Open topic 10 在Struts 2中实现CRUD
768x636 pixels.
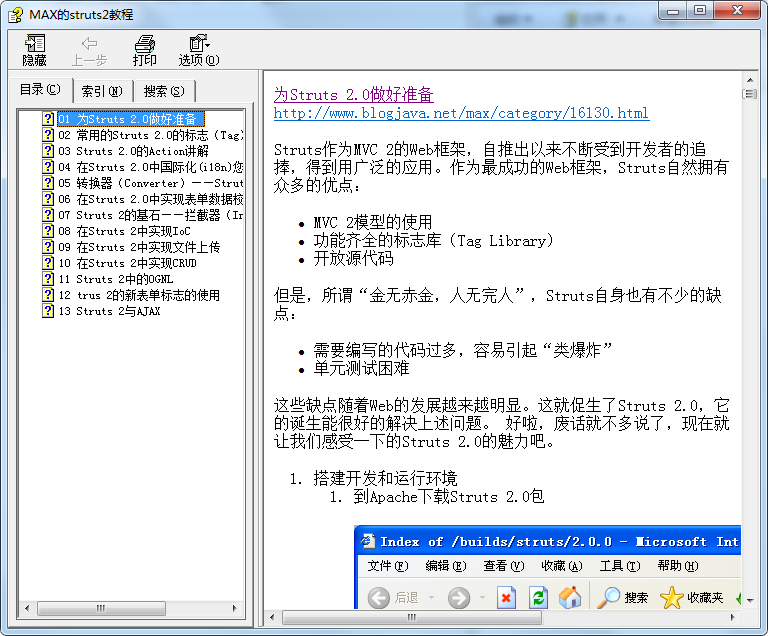pos(136,263)
